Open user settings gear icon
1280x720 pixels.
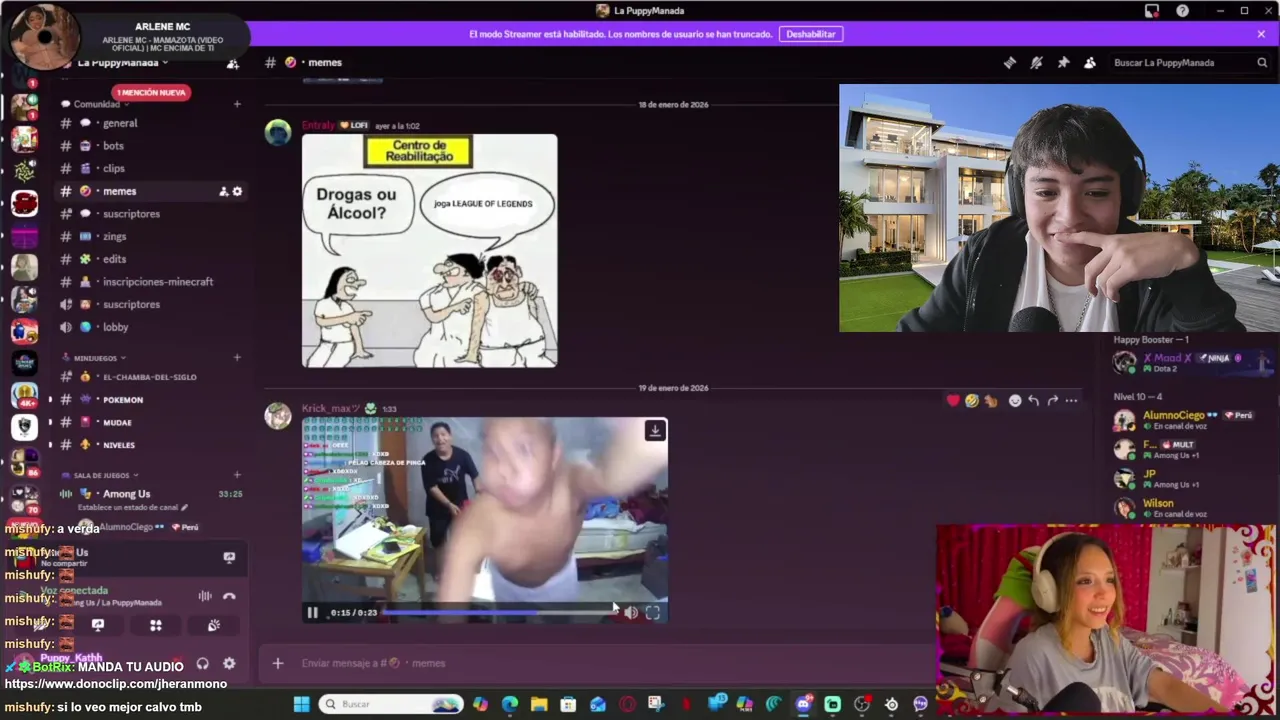(x=229, y=663)
